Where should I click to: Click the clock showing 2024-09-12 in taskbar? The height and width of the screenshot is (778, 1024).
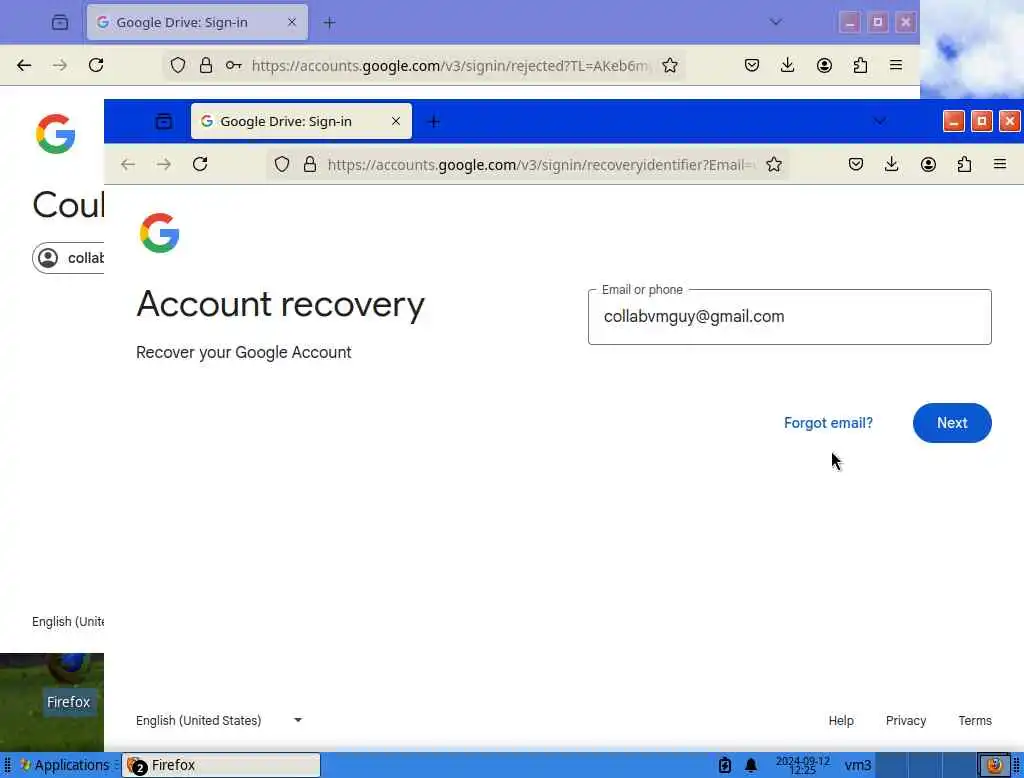(x=802, y=765)
